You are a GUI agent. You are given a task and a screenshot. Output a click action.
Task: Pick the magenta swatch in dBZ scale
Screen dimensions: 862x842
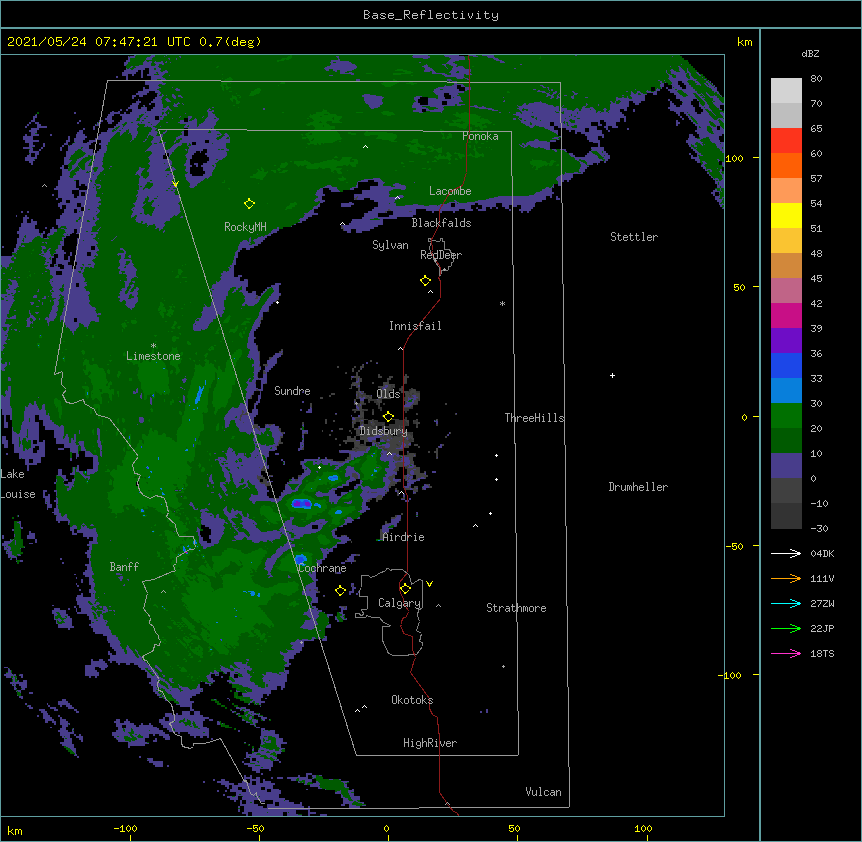(786, 315)
